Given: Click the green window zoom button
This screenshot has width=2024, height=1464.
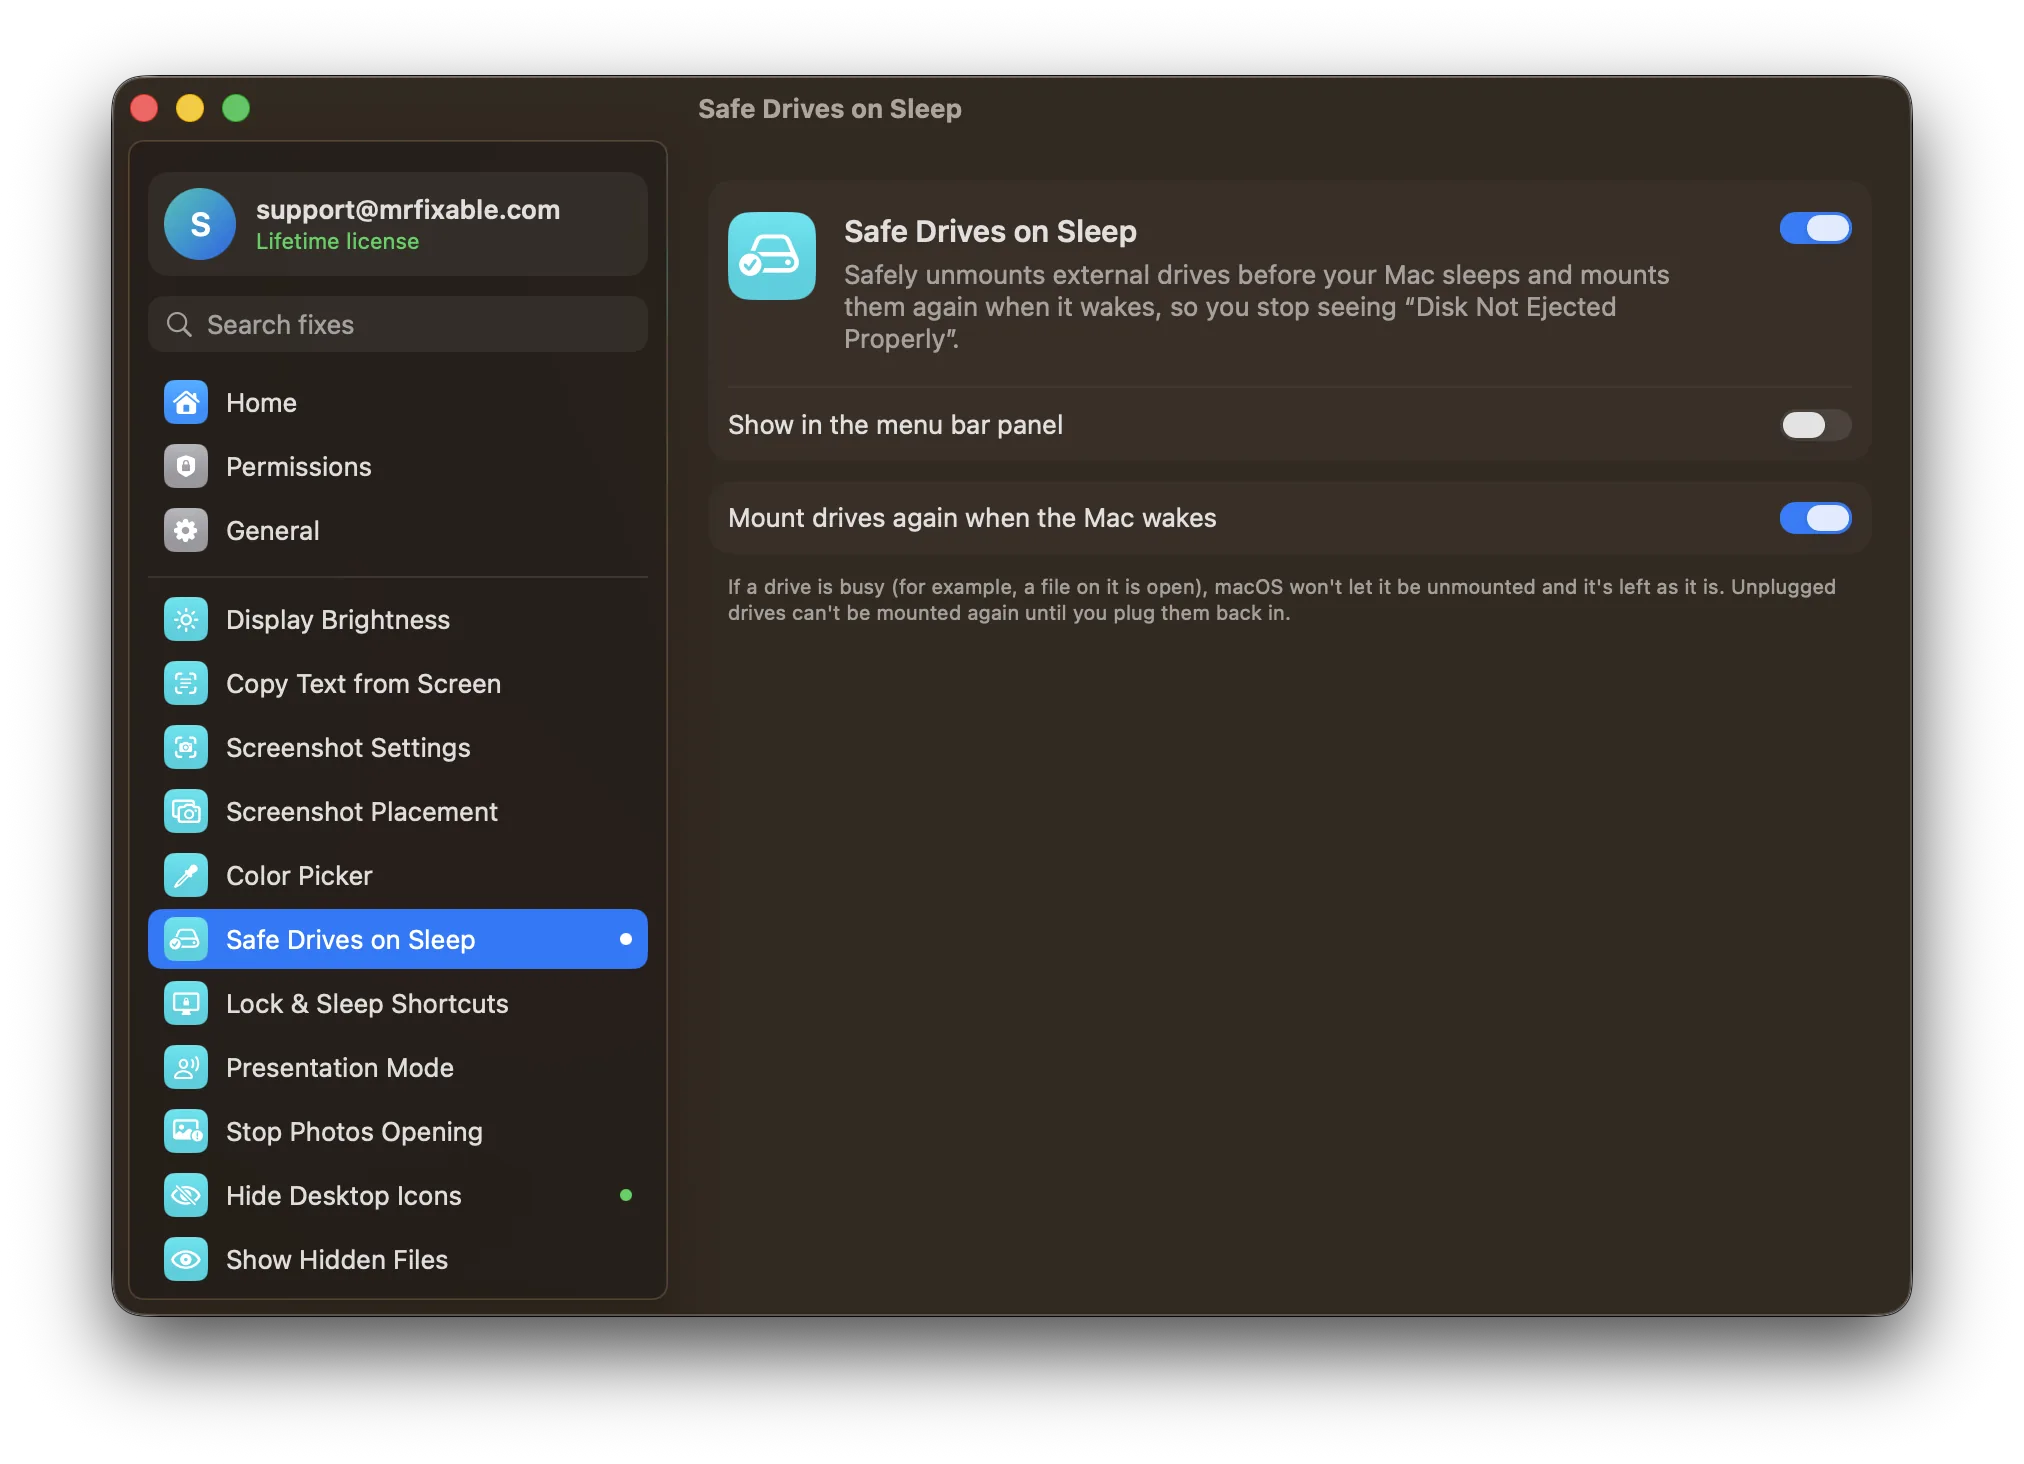Looking at the screenshot, I should (236, 108).
